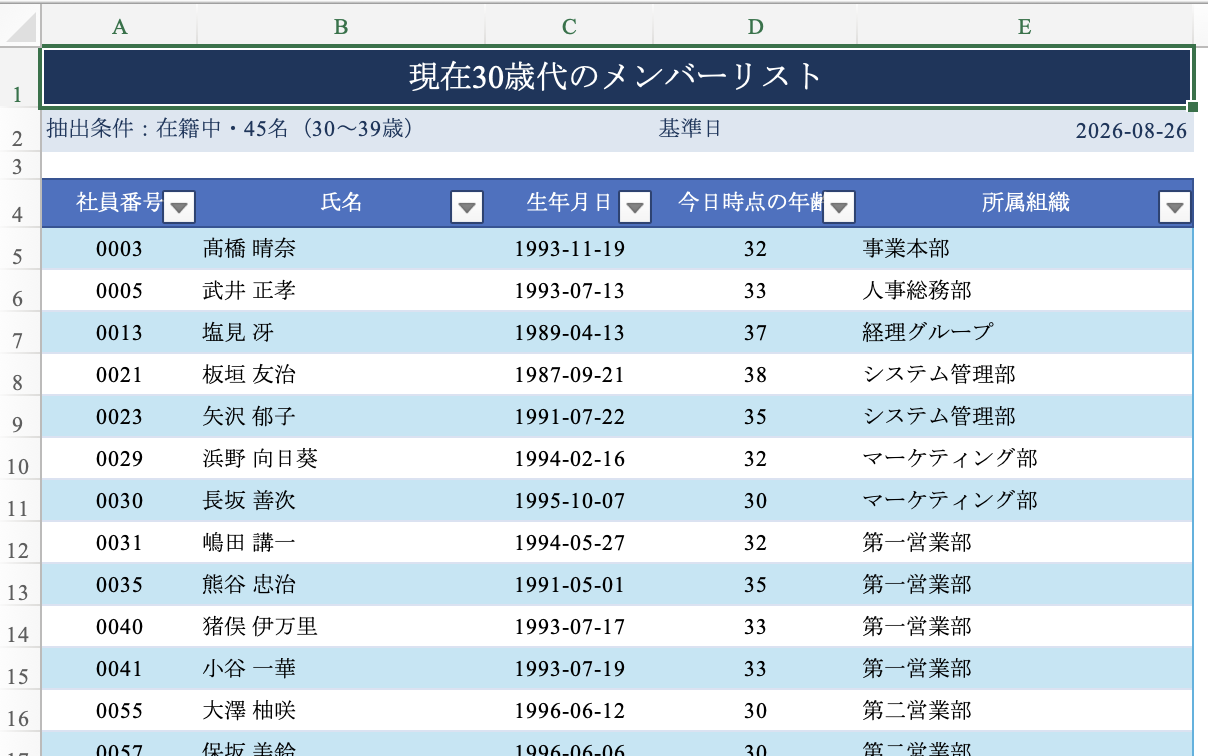Open the 氏名 column filter dropdown
This screenshot has width=1208, height=756.
pos(468,207)
